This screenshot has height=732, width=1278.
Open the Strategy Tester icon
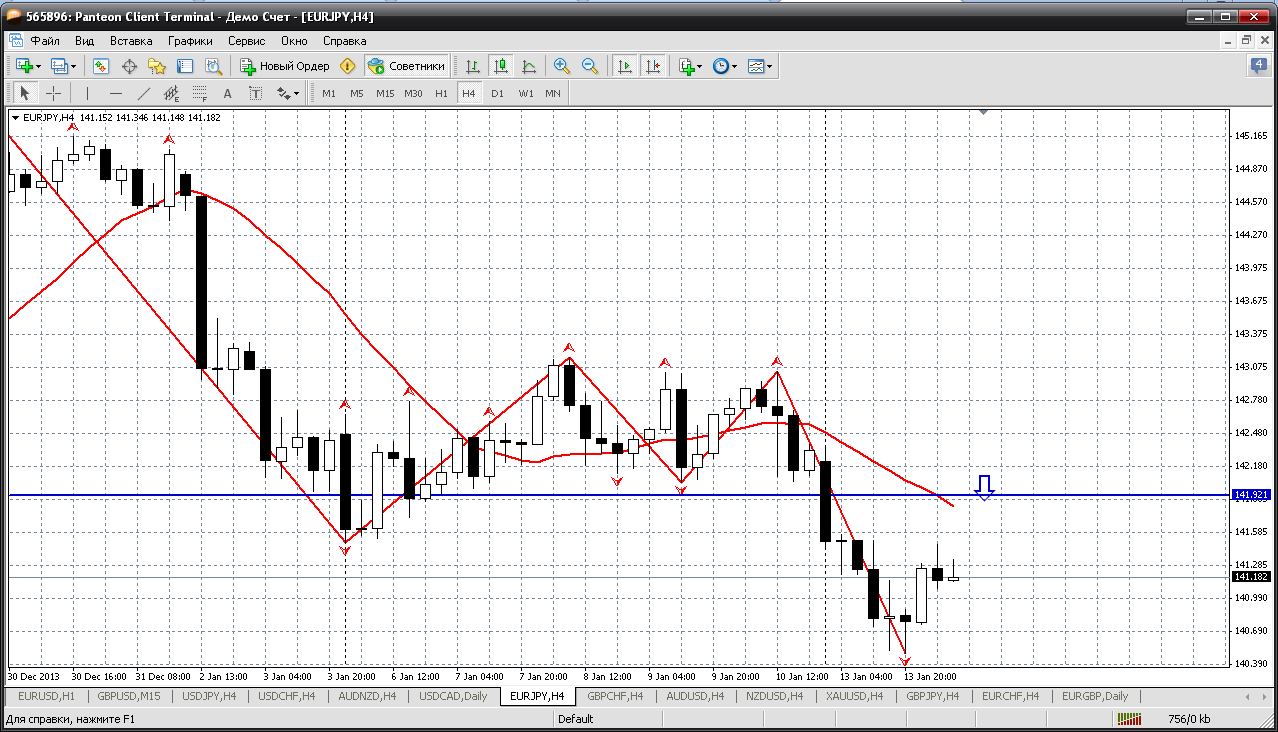(x=213, y=66)
